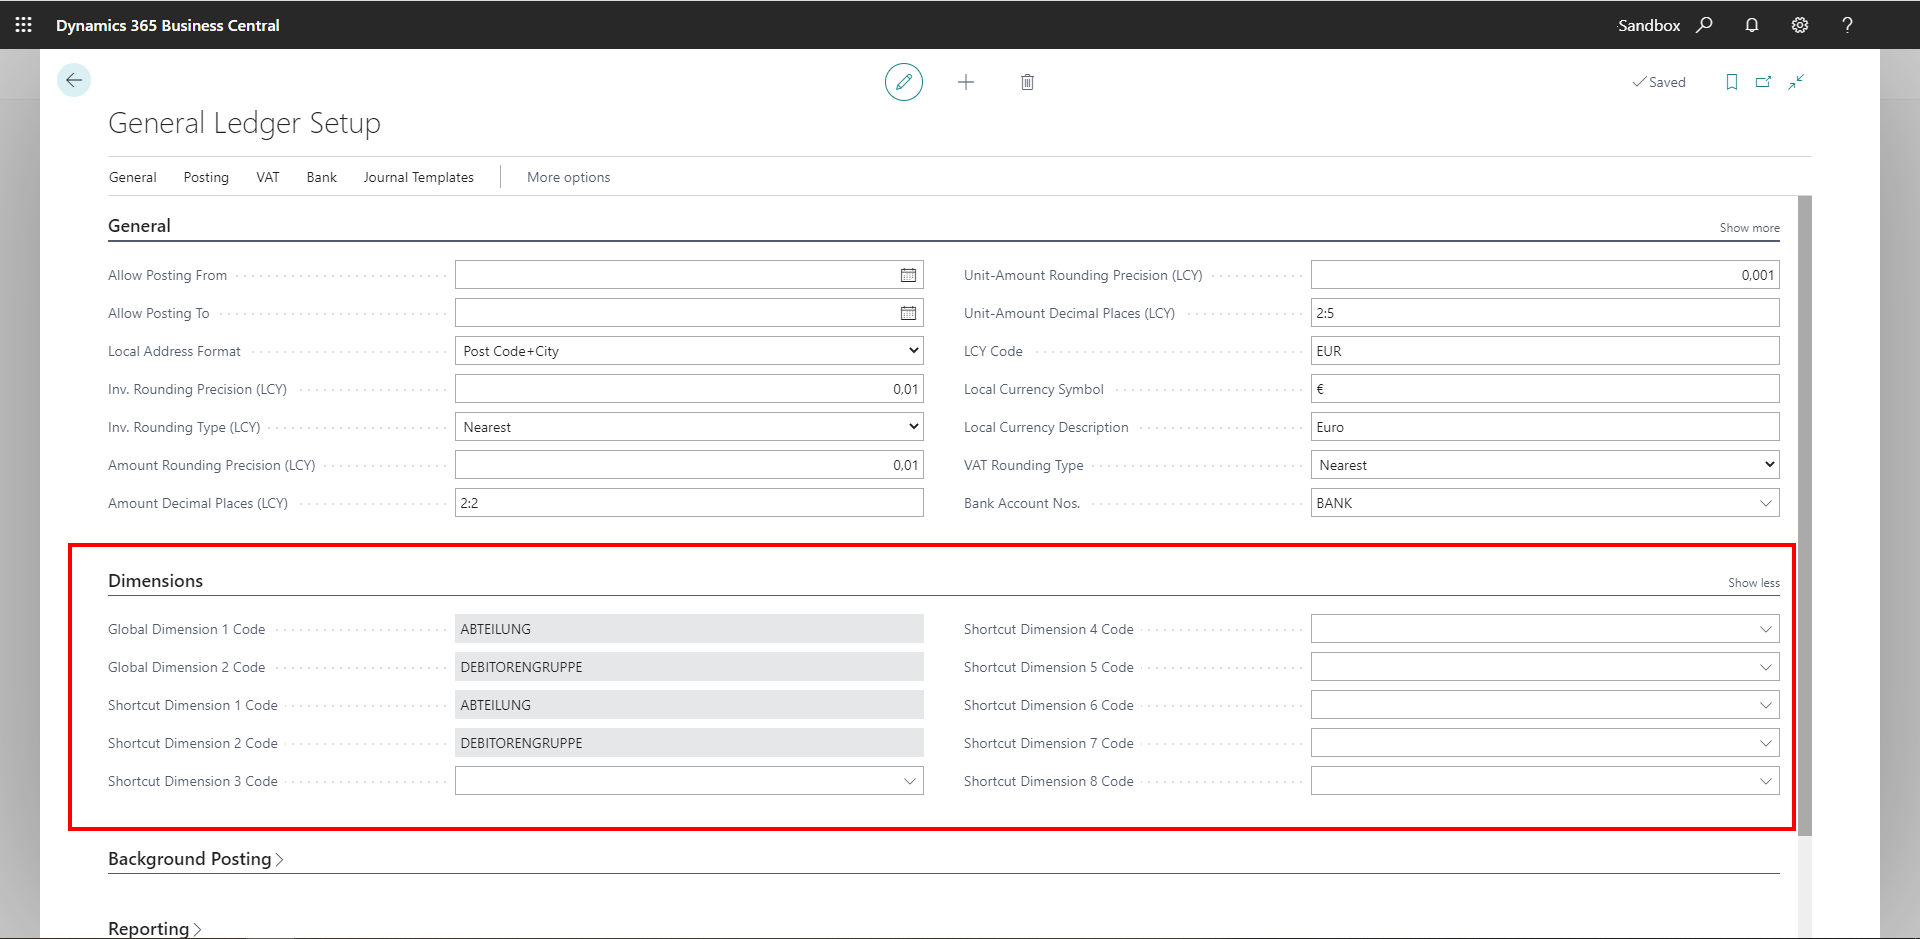Screen dimensions: 1920x939
Task: Click Unit-Amount Decimal Places field
Action: pos(1545,313)
